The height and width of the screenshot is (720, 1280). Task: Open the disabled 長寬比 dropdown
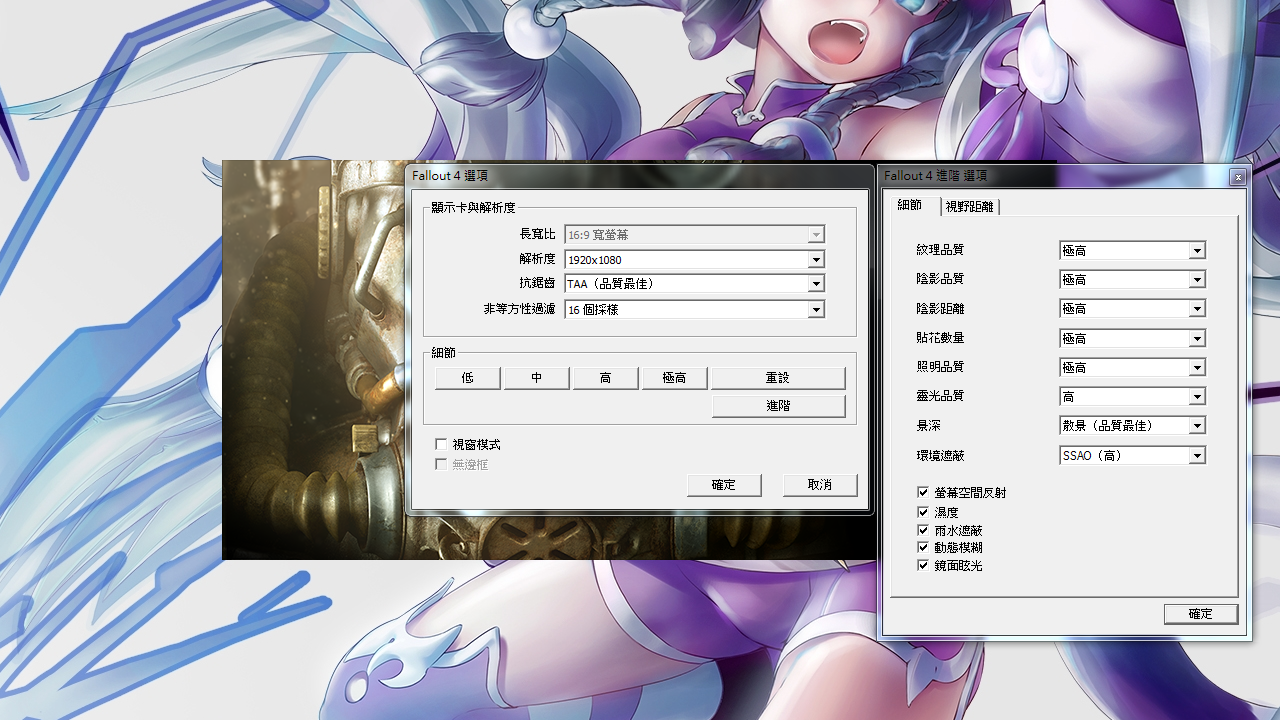694,234
